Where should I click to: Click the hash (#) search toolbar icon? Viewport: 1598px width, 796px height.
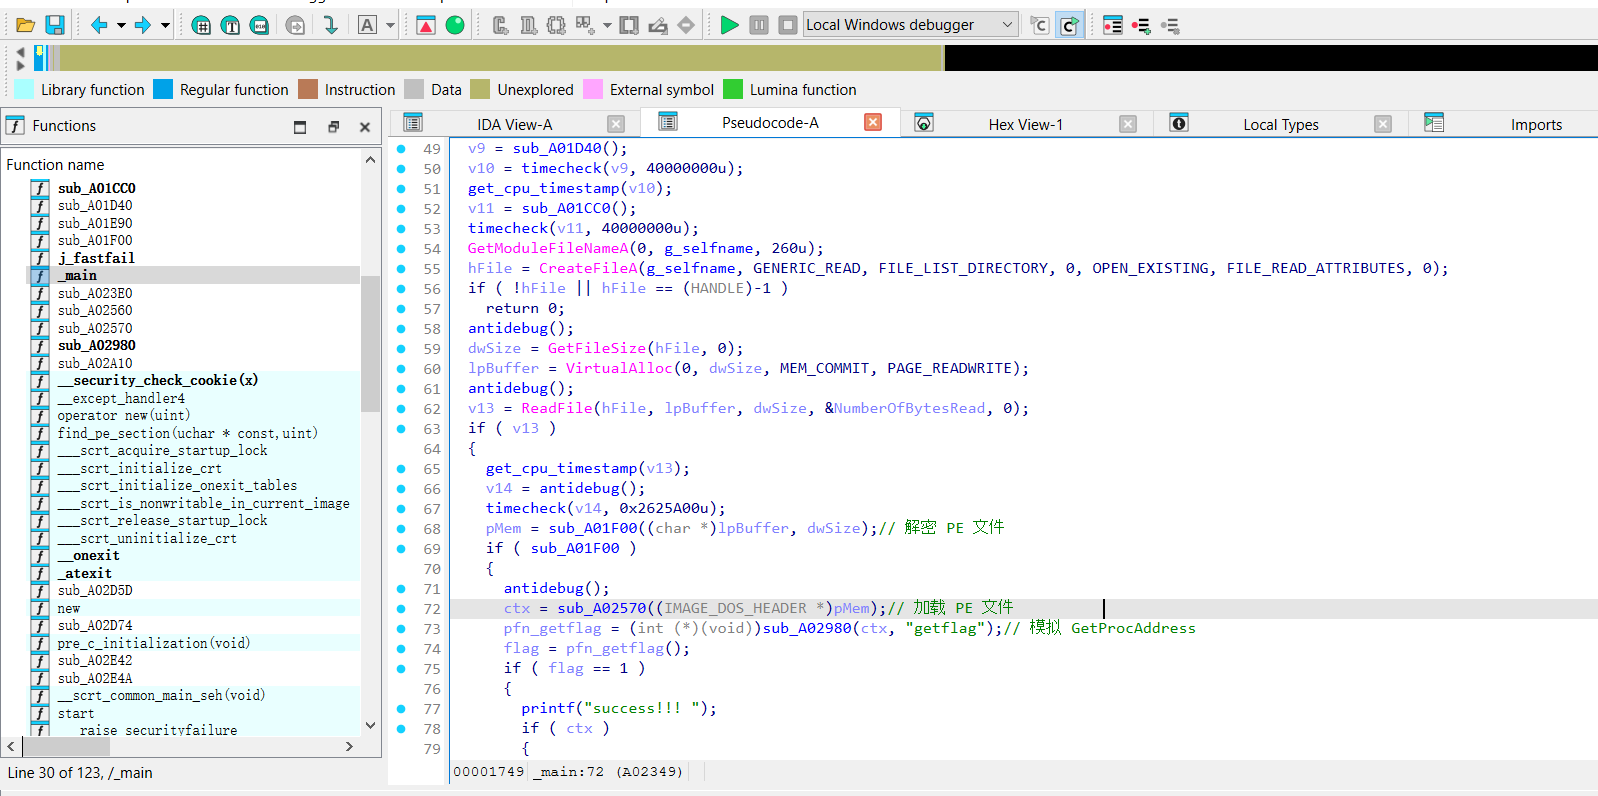click(201, 25)
